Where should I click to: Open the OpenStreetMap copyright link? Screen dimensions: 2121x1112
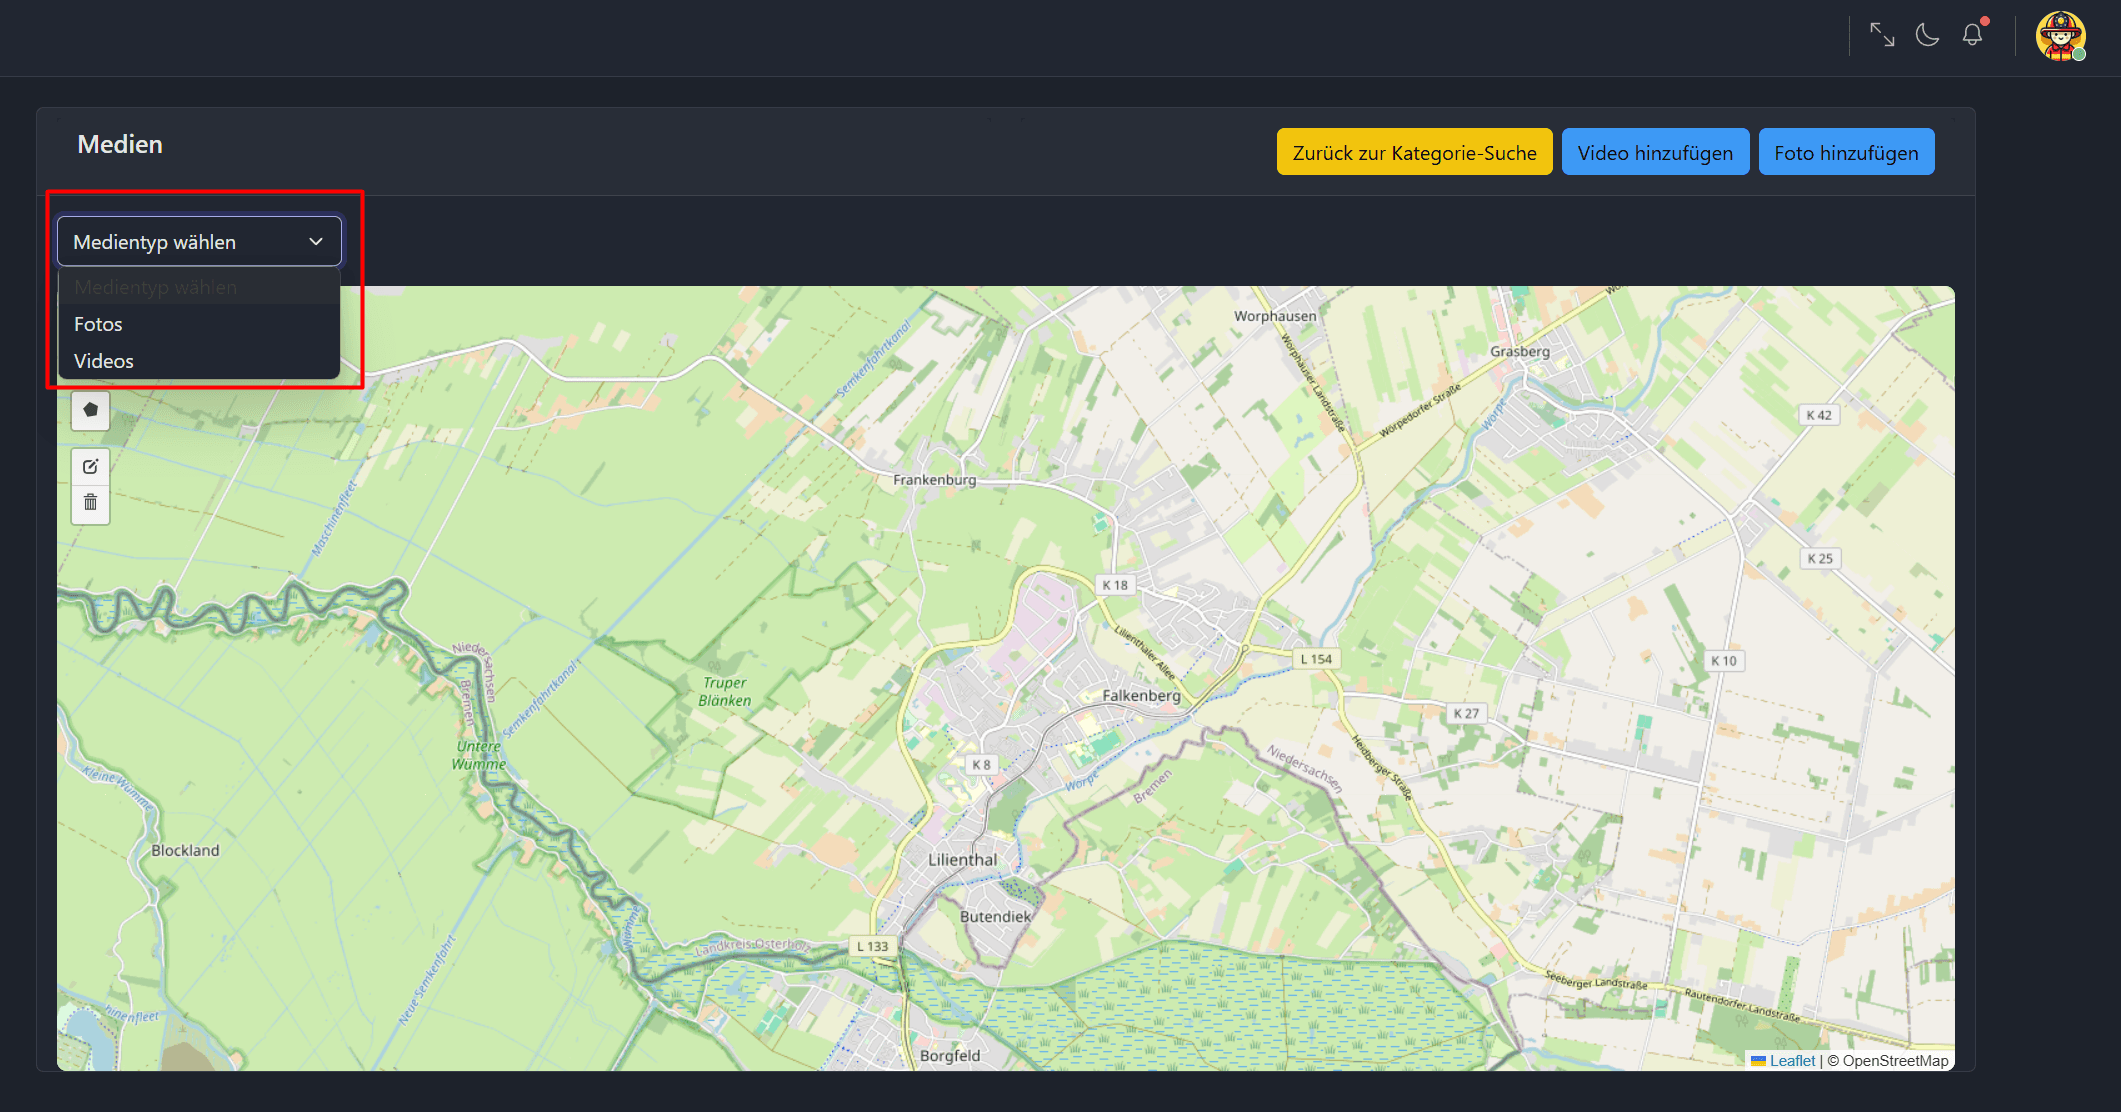point(1895,1061)
